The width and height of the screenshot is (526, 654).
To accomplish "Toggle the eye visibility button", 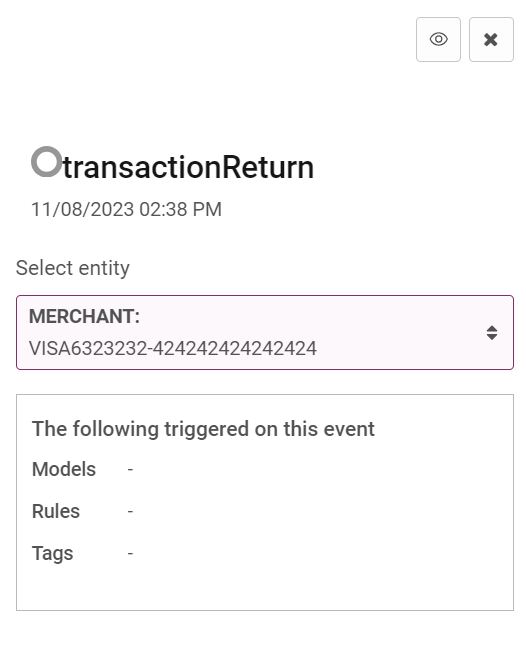I will tap(438, 40).
